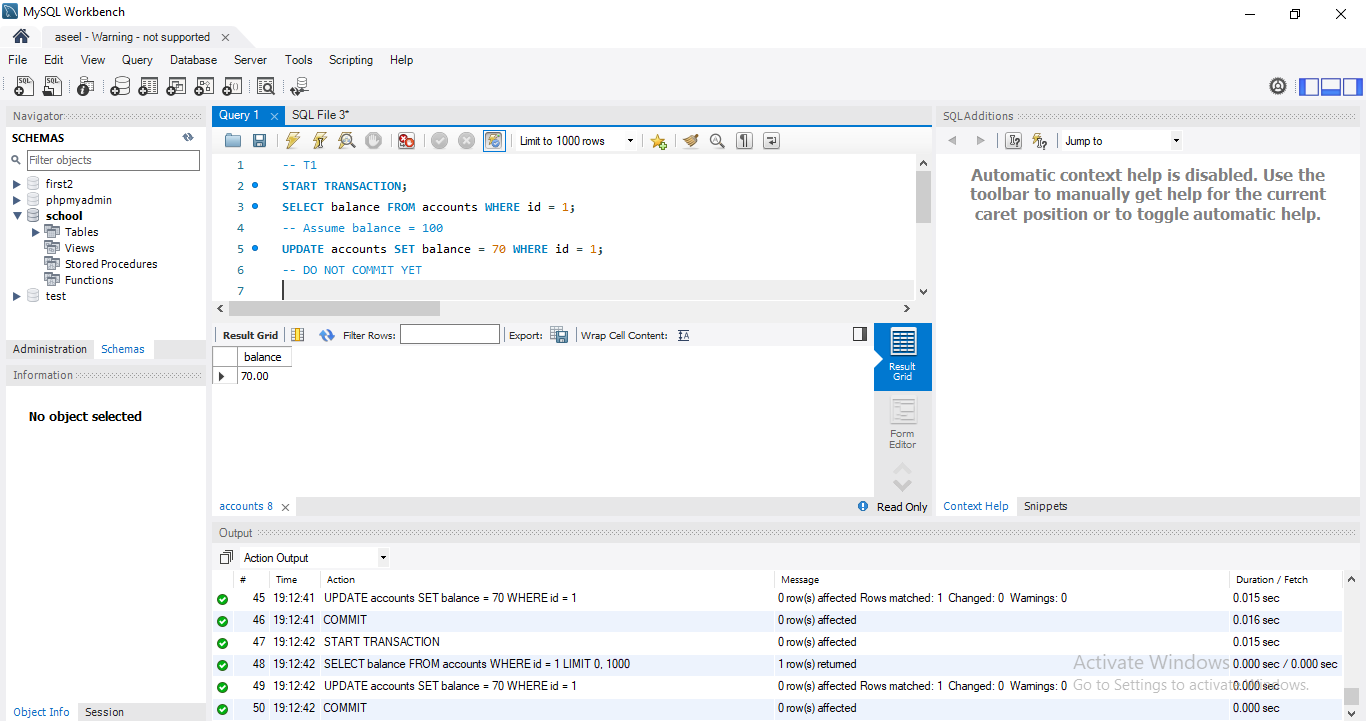
Task: Save the script using the floppy disk icon
Action: point(259,141)
